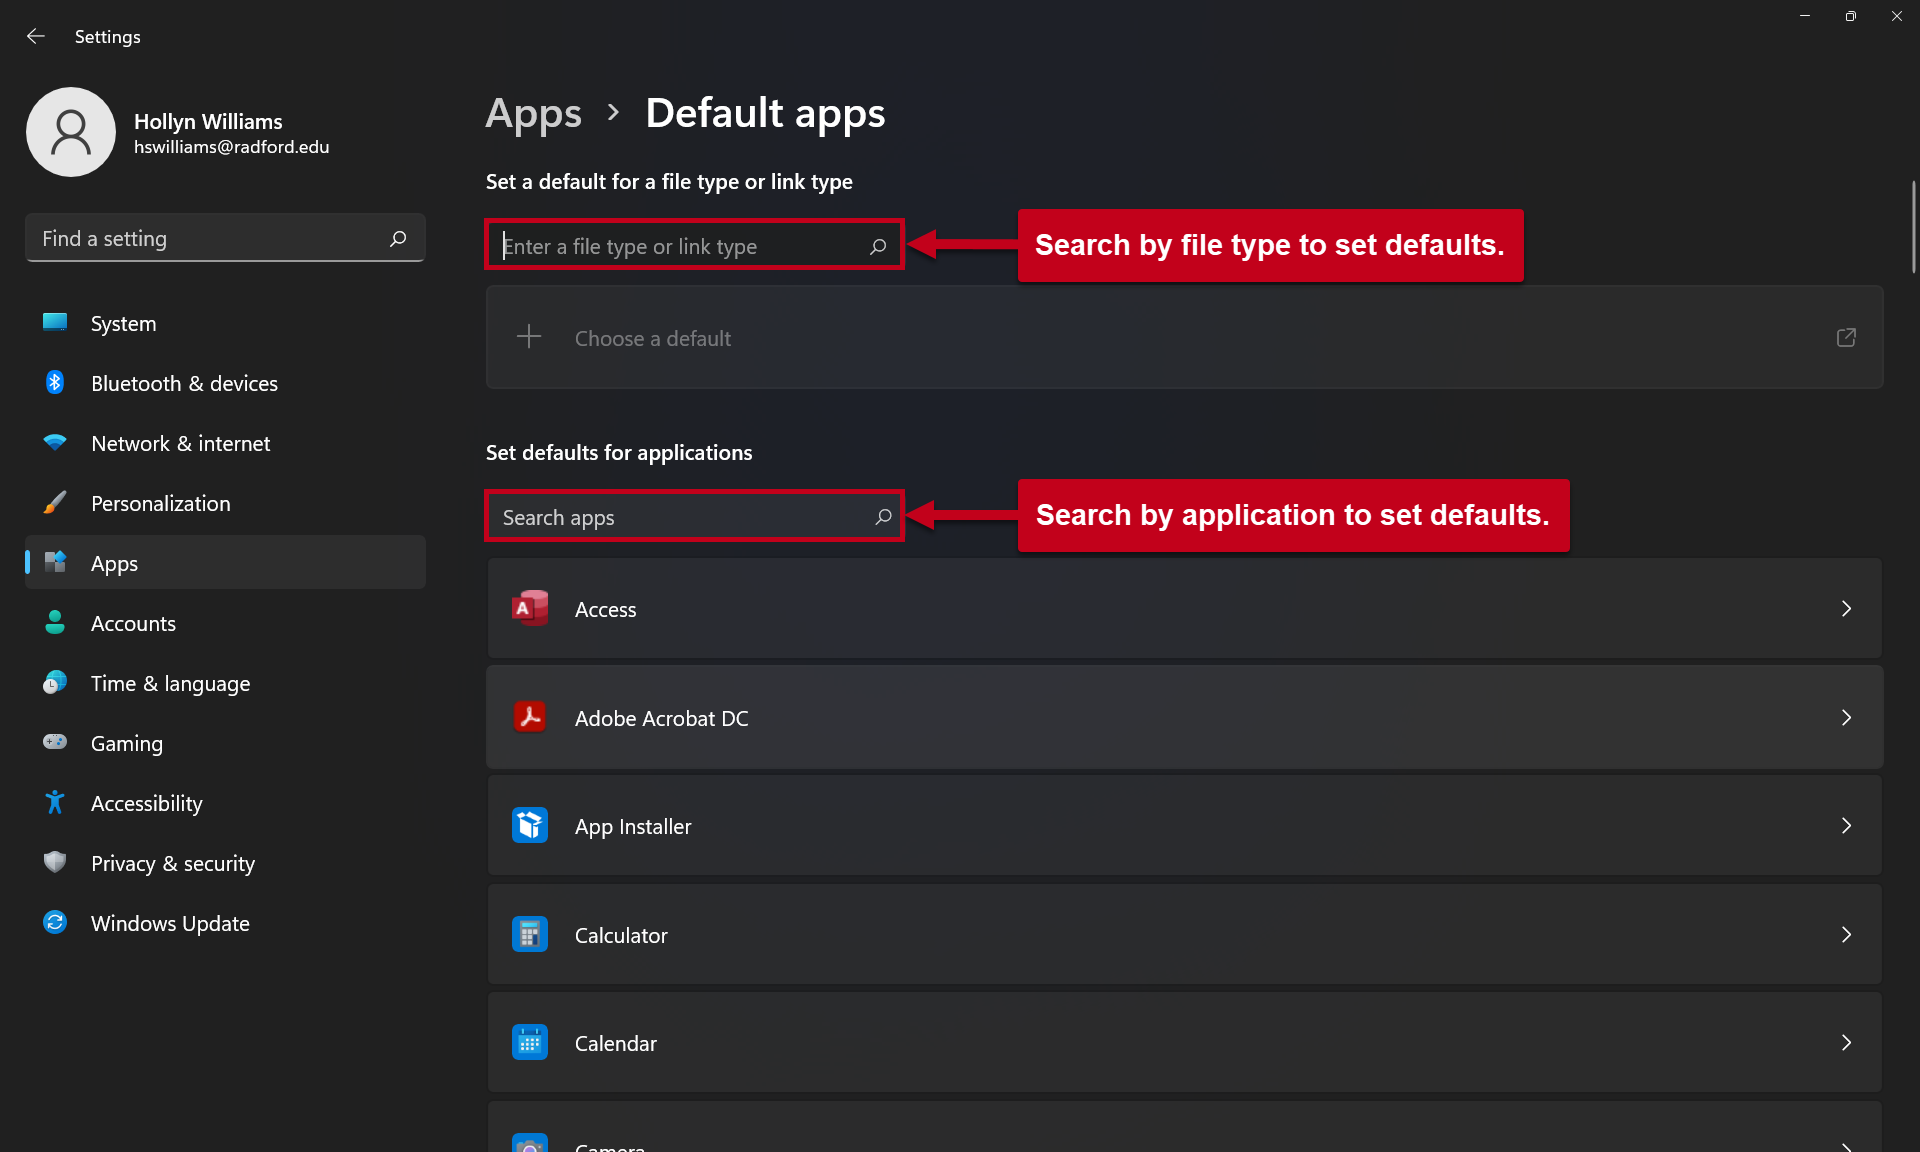
Task: Open the Apps breadcrumb link
Action: [x=533, y=113]
